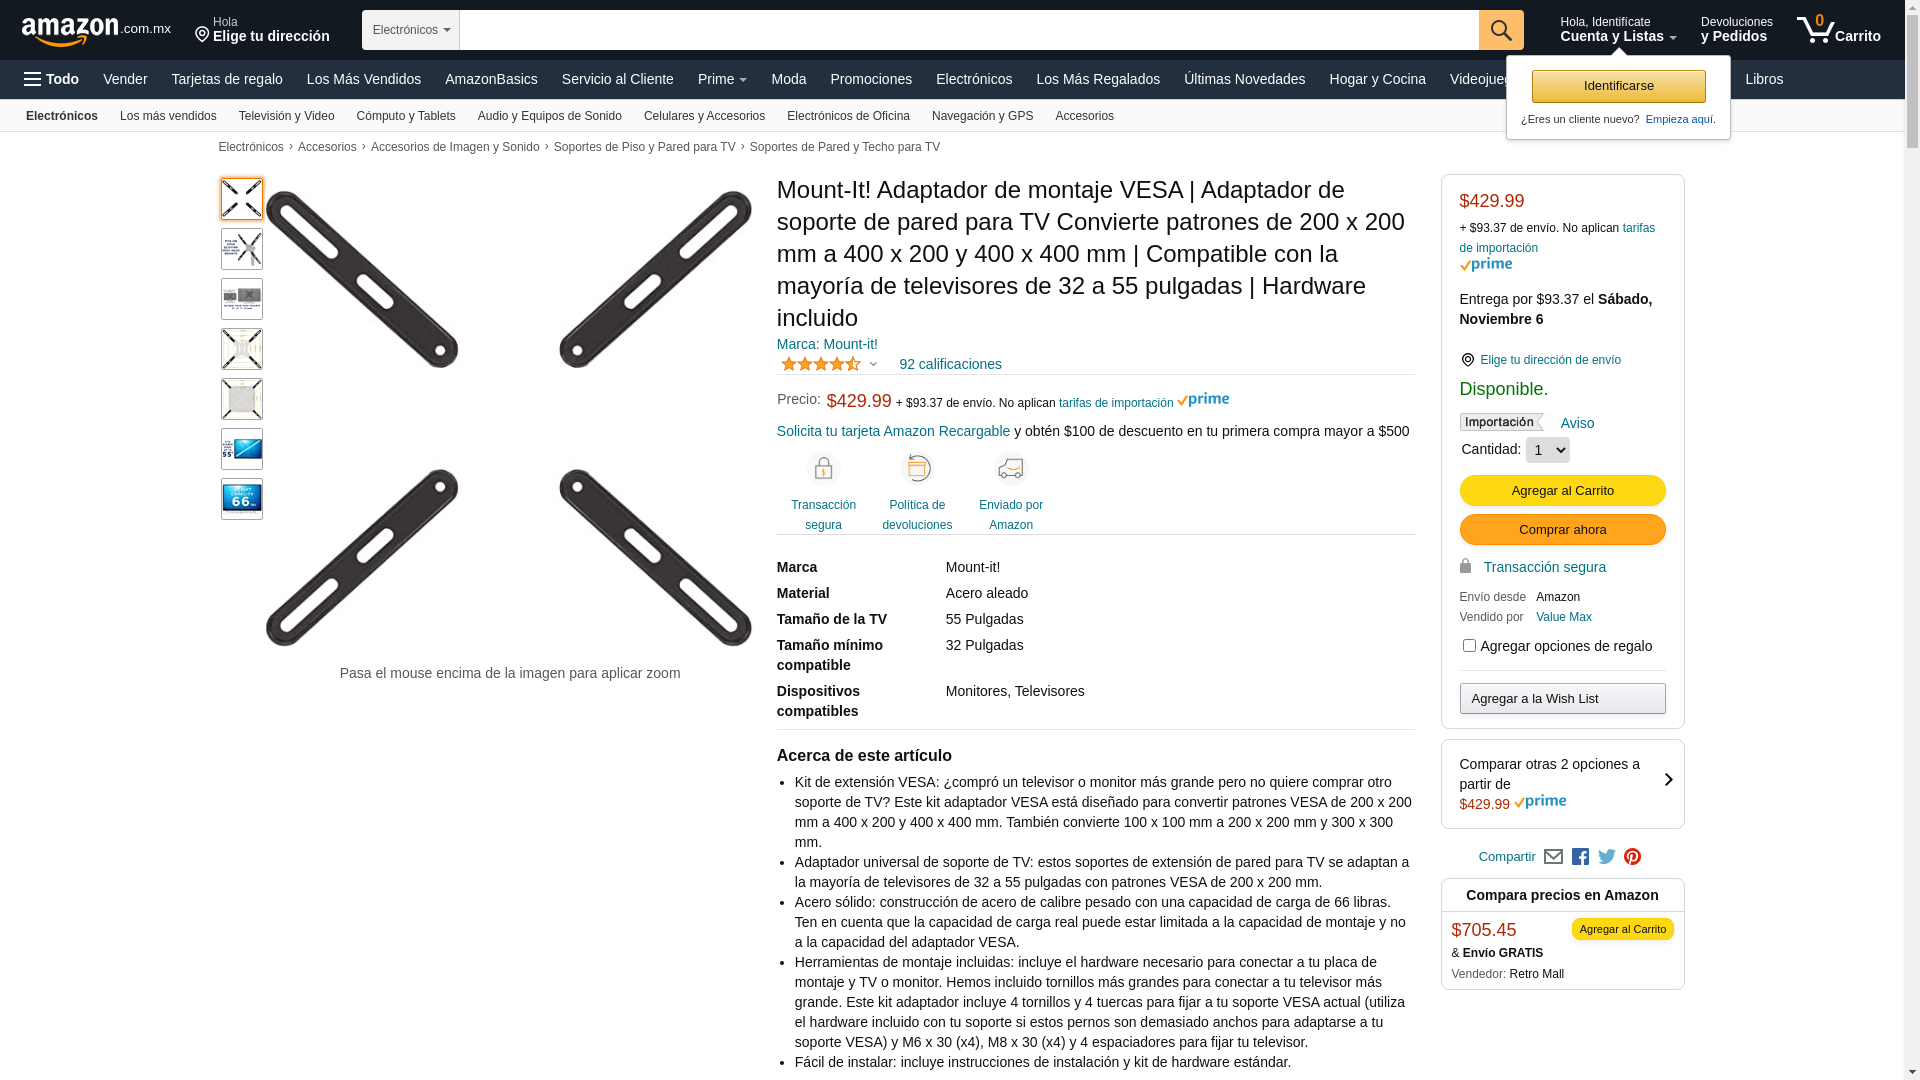Share product via Facebook icon
This screenshot has height=1080, width=1920.
(1580, 857)
